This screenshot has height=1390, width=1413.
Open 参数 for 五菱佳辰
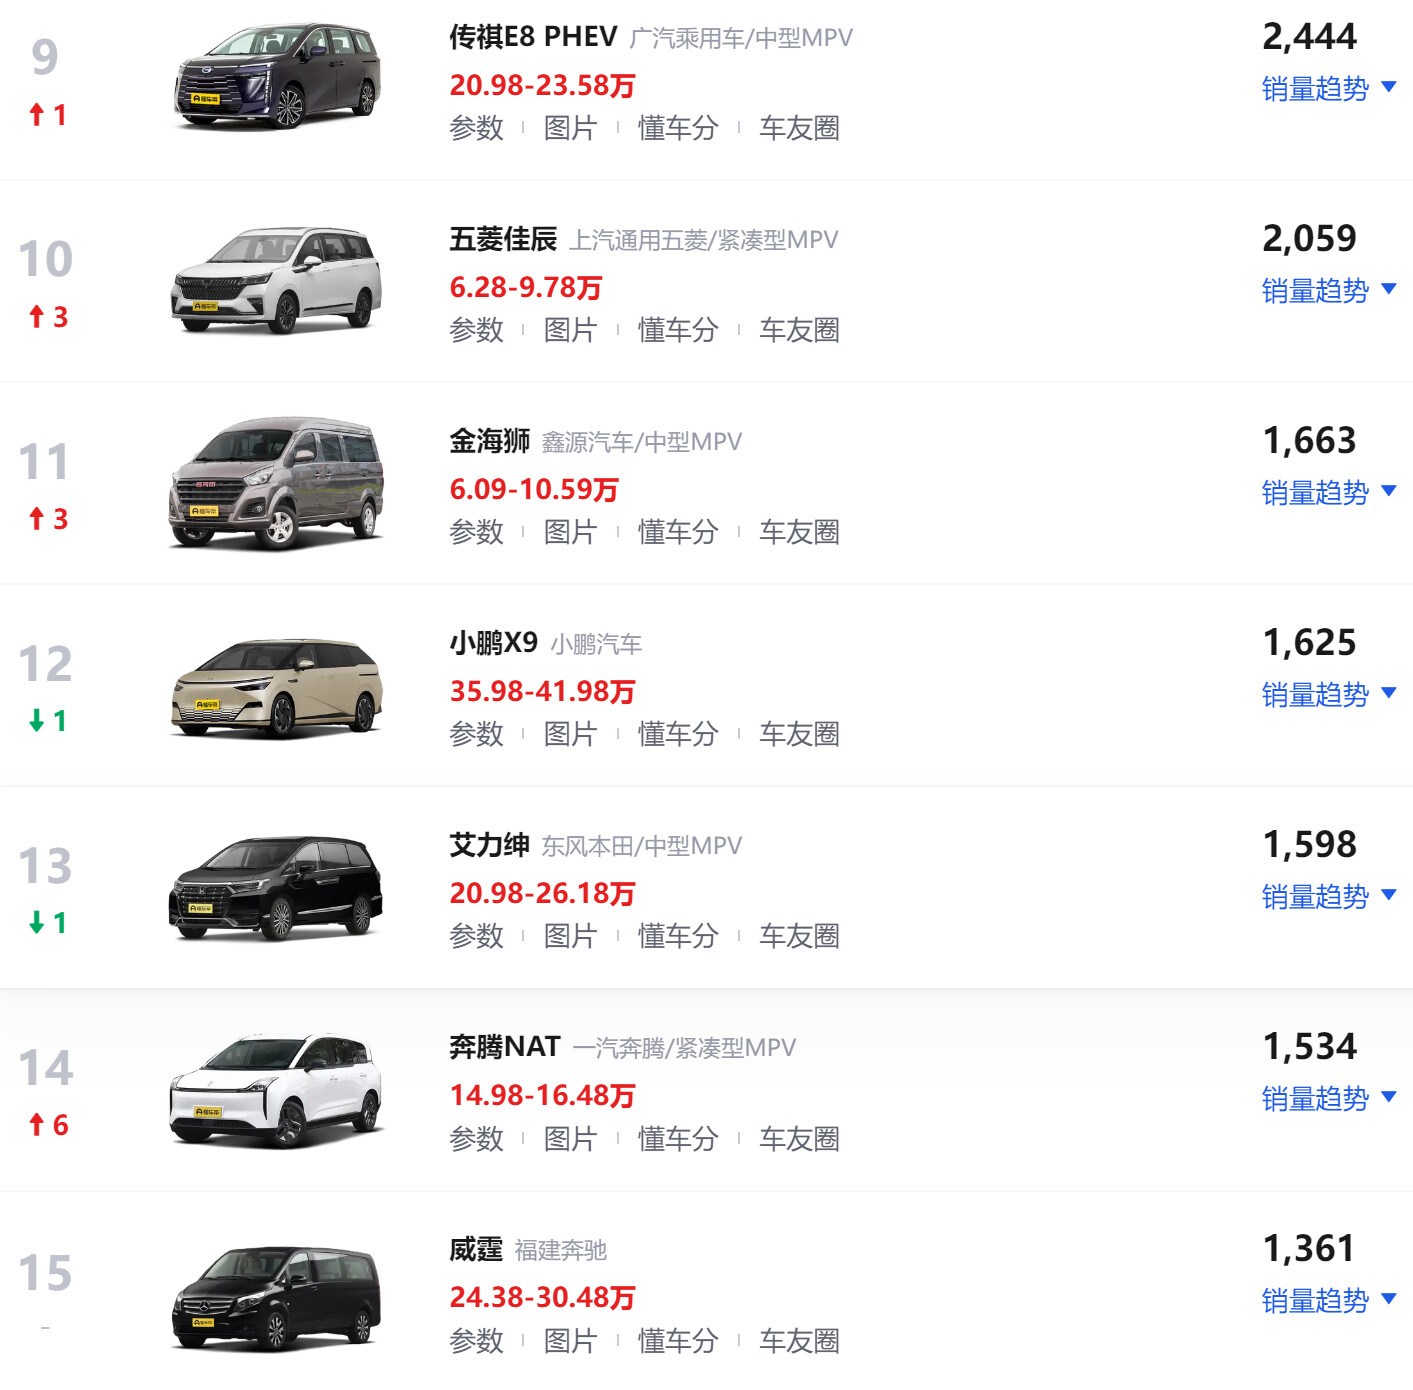(x=476, y=330)
